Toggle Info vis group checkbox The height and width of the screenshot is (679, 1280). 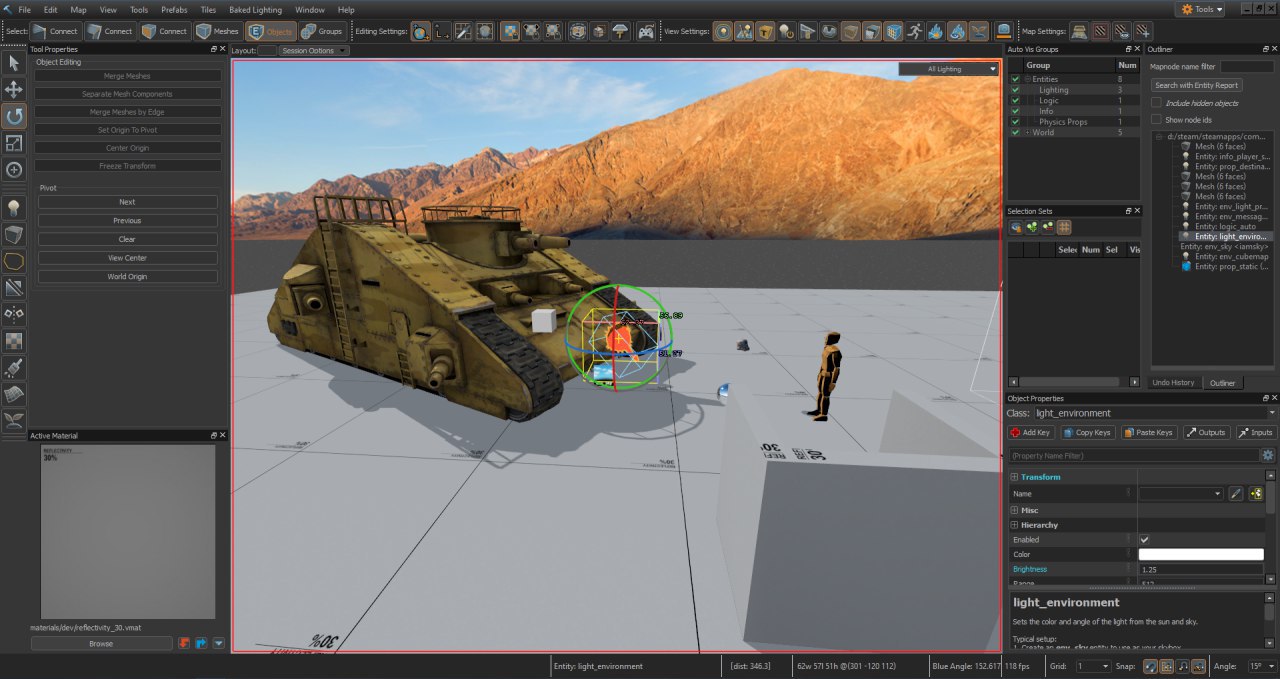(1015, 111)
